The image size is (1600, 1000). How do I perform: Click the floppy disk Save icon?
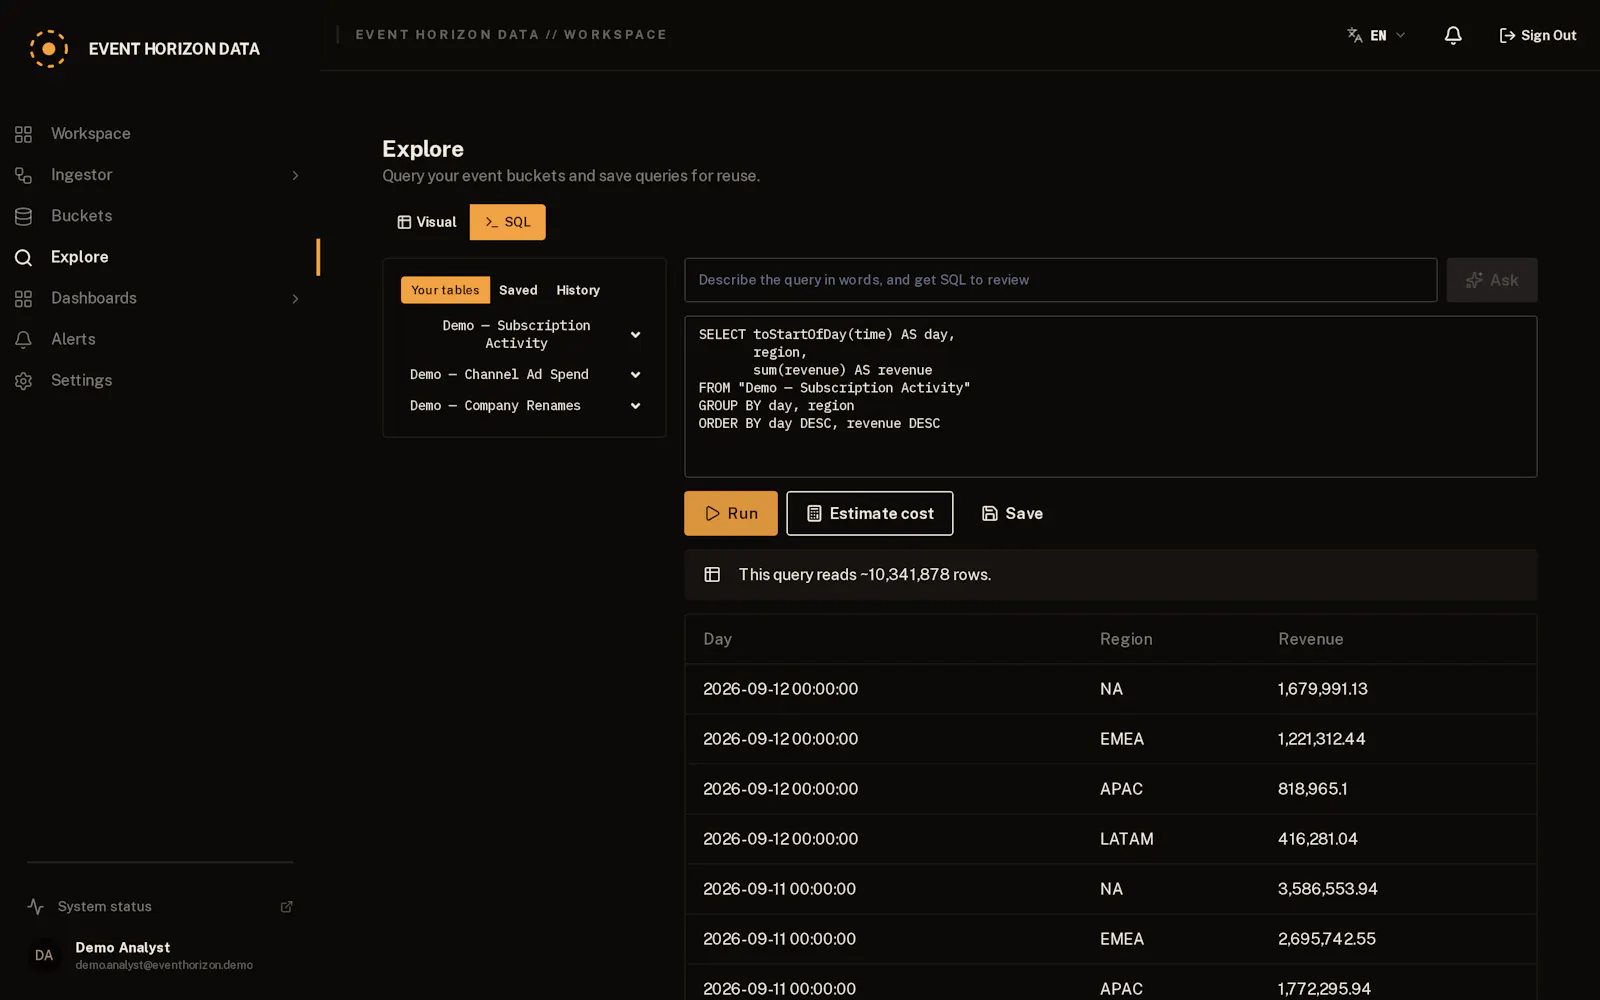pos(990,513)
